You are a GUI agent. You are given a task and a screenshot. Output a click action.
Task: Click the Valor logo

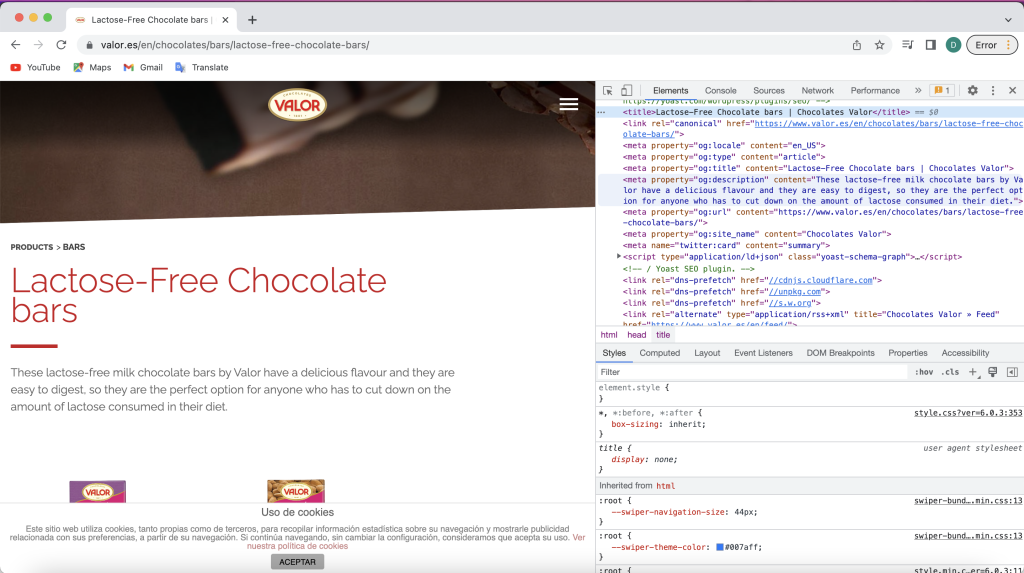(x=297, y=105)
